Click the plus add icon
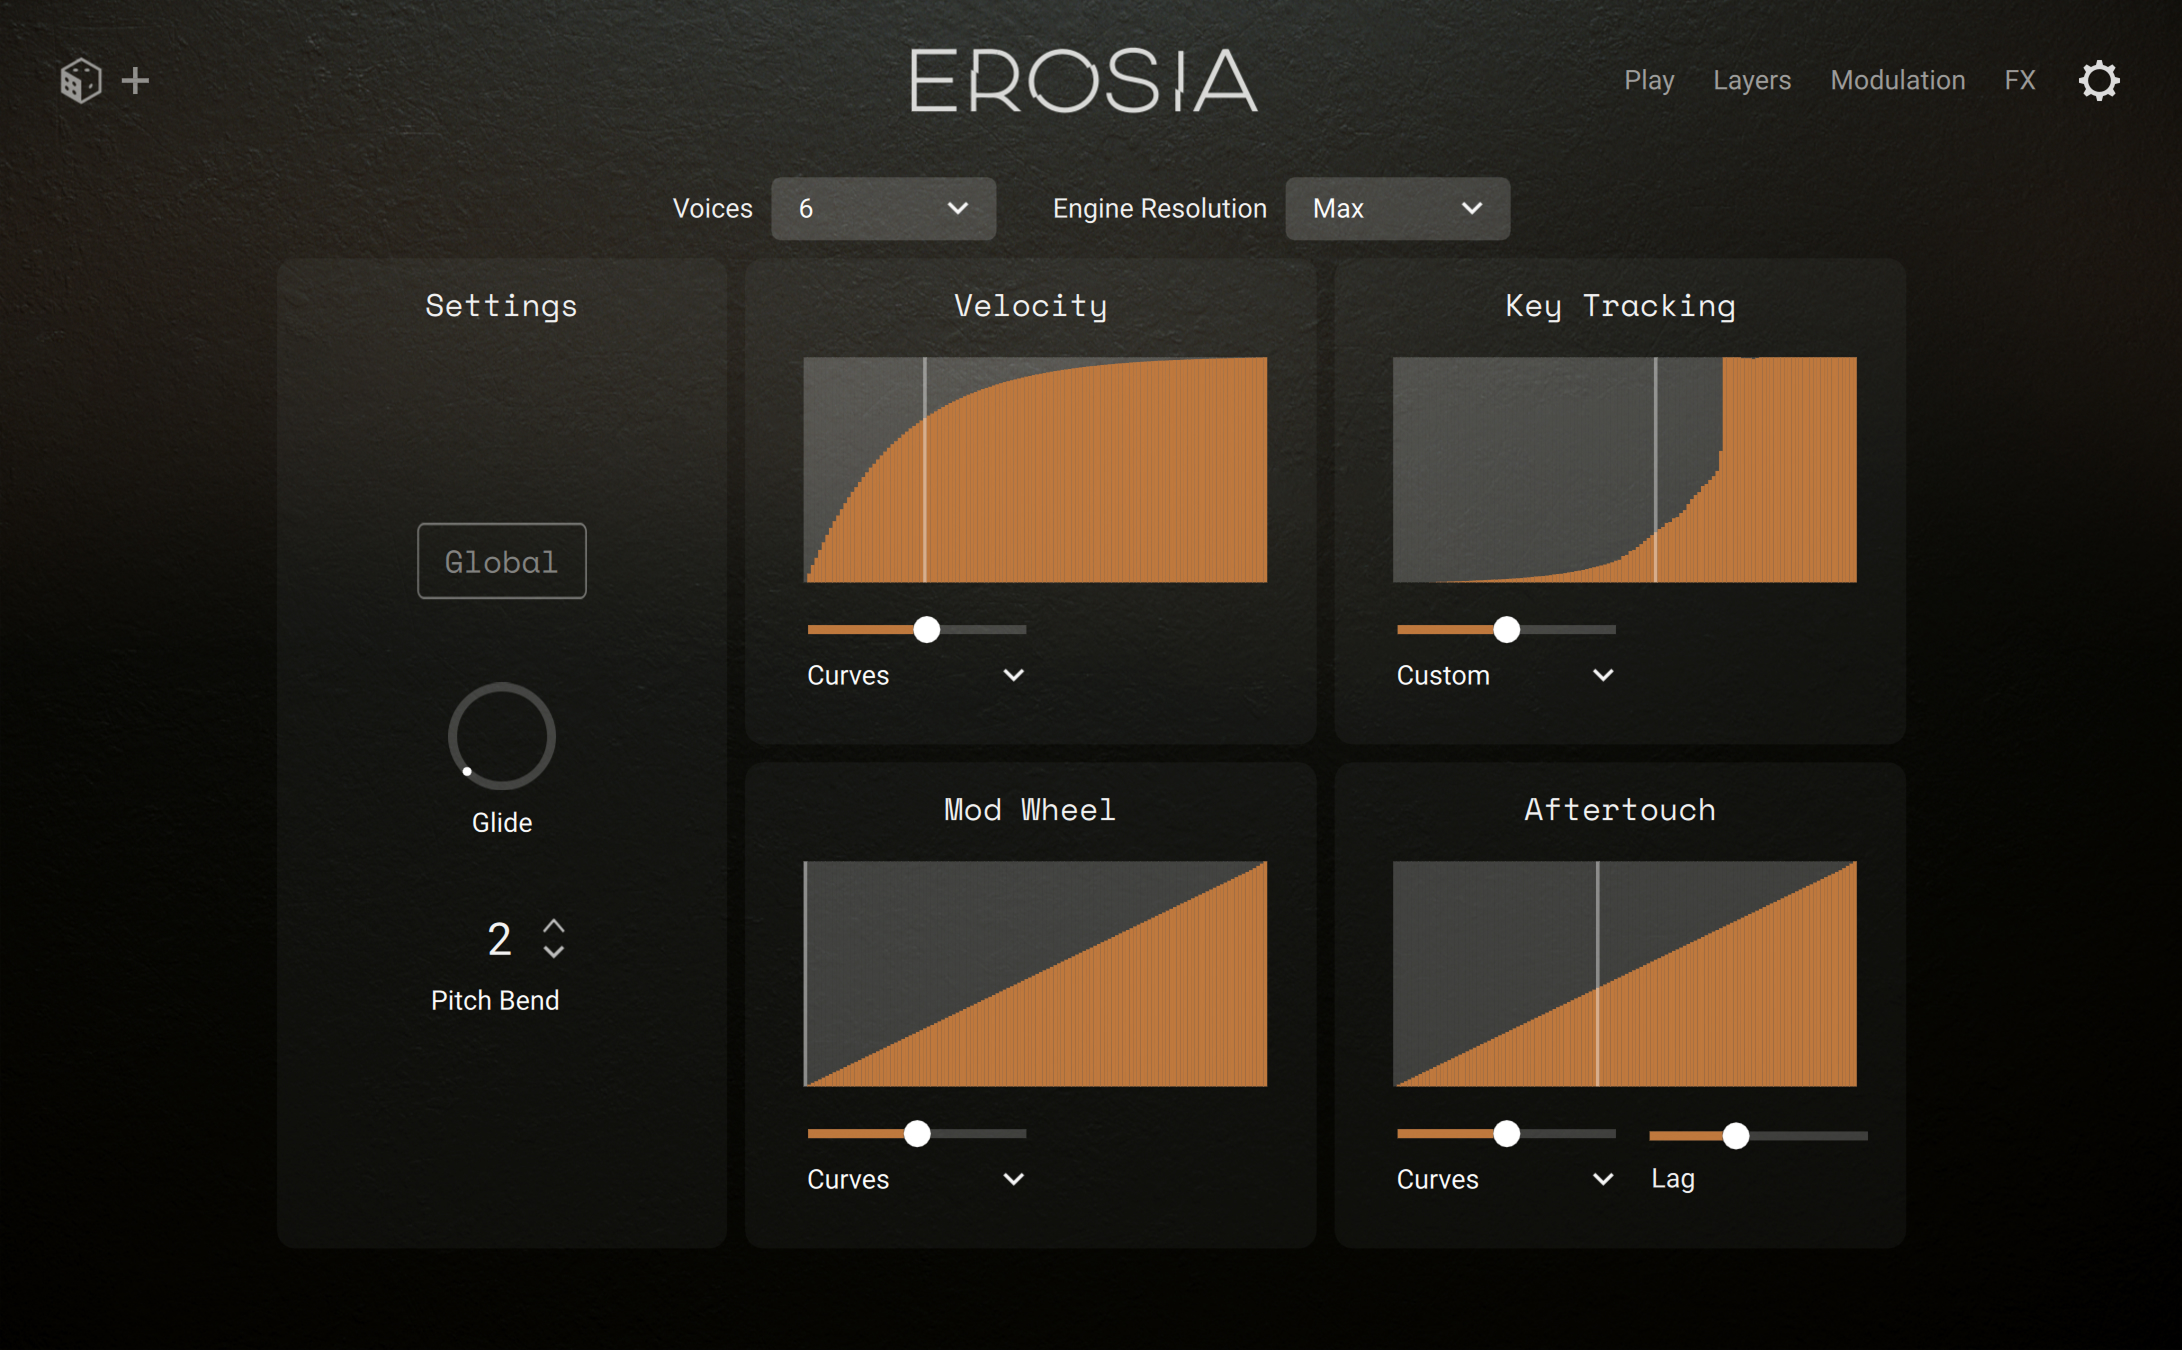 135,80
